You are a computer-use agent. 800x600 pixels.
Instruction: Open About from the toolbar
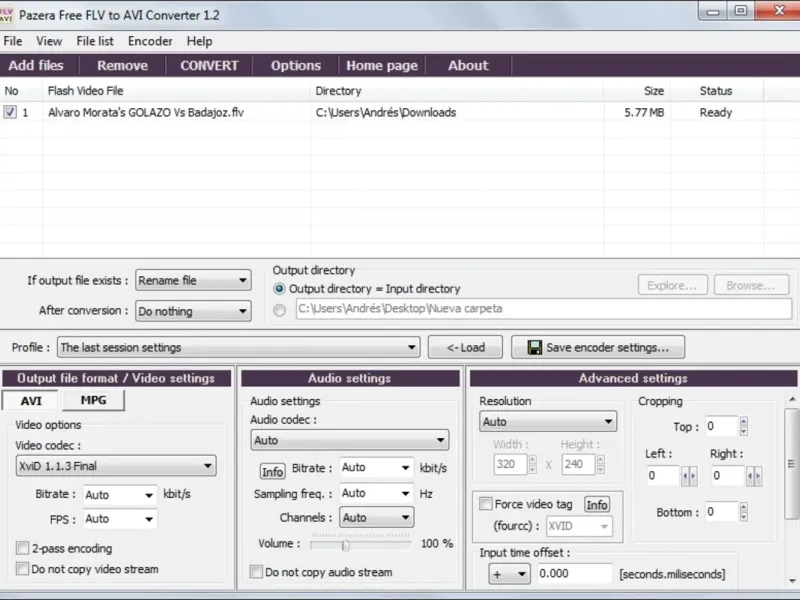coord(468,65)
